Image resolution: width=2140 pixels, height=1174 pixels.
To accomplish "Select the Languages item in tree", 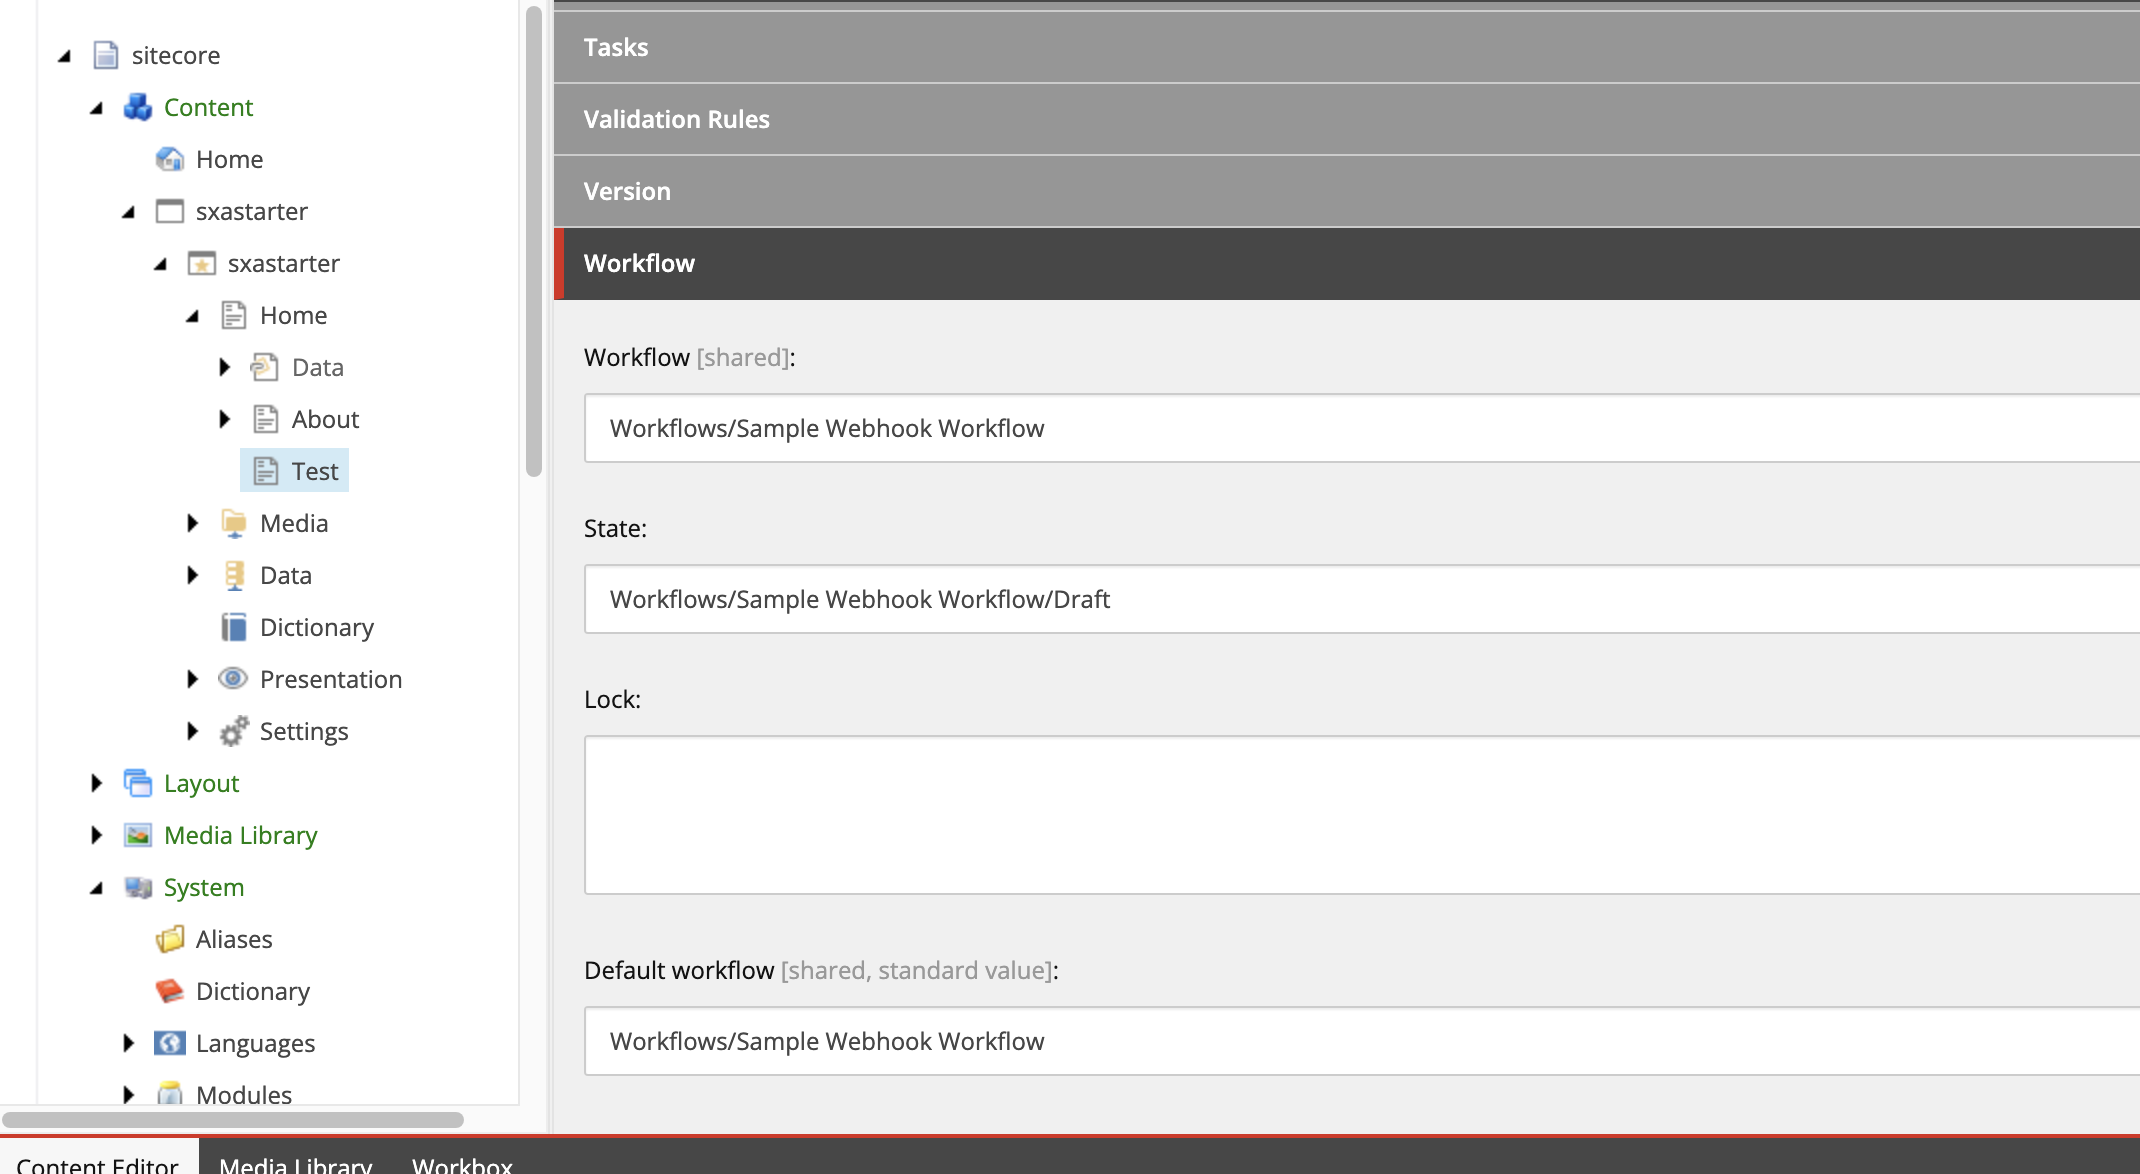I will 255,1043.
